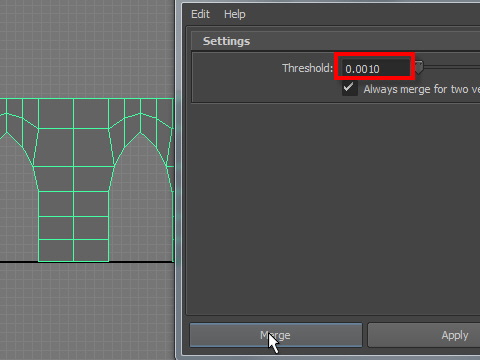
Task: Open the Edit menu
Action: (x=200, y=14)
